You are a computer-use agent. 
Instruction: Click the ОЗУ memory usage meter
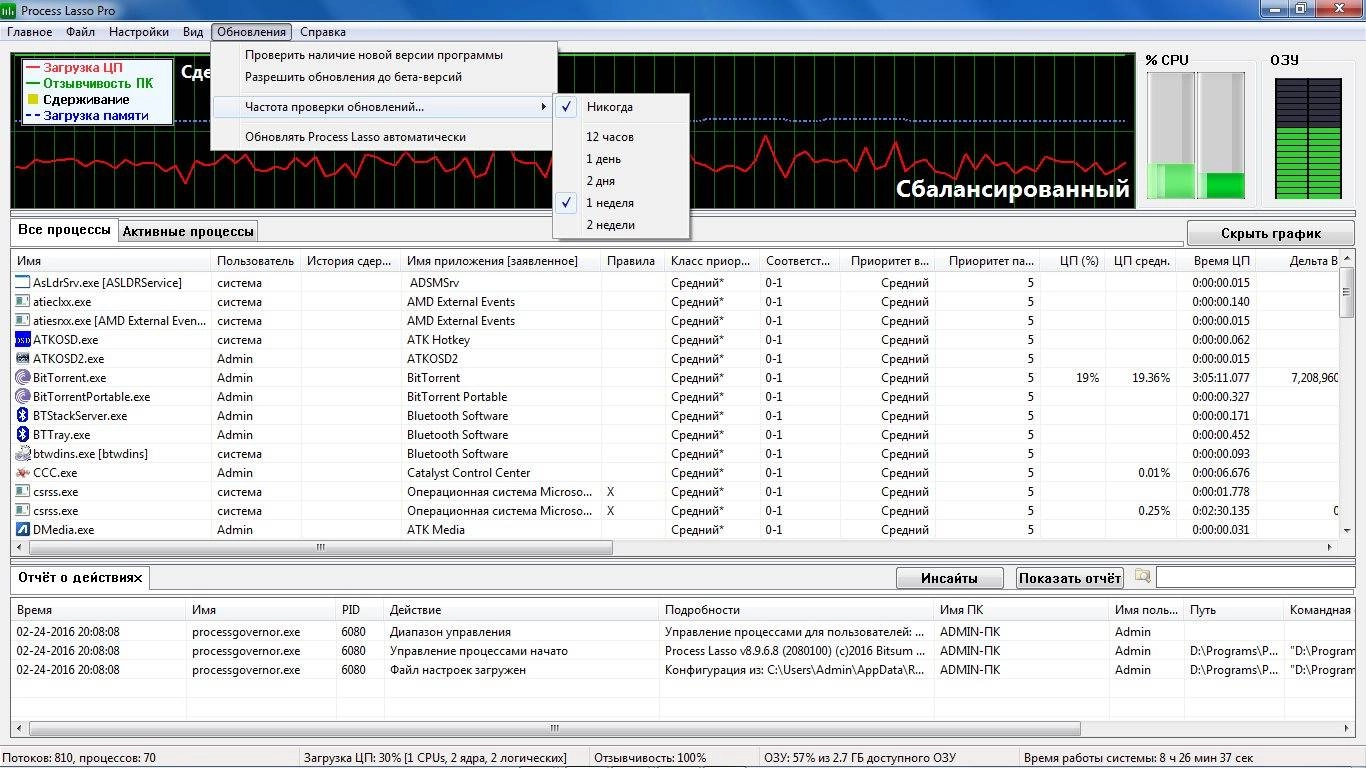tap(1309, 138)
